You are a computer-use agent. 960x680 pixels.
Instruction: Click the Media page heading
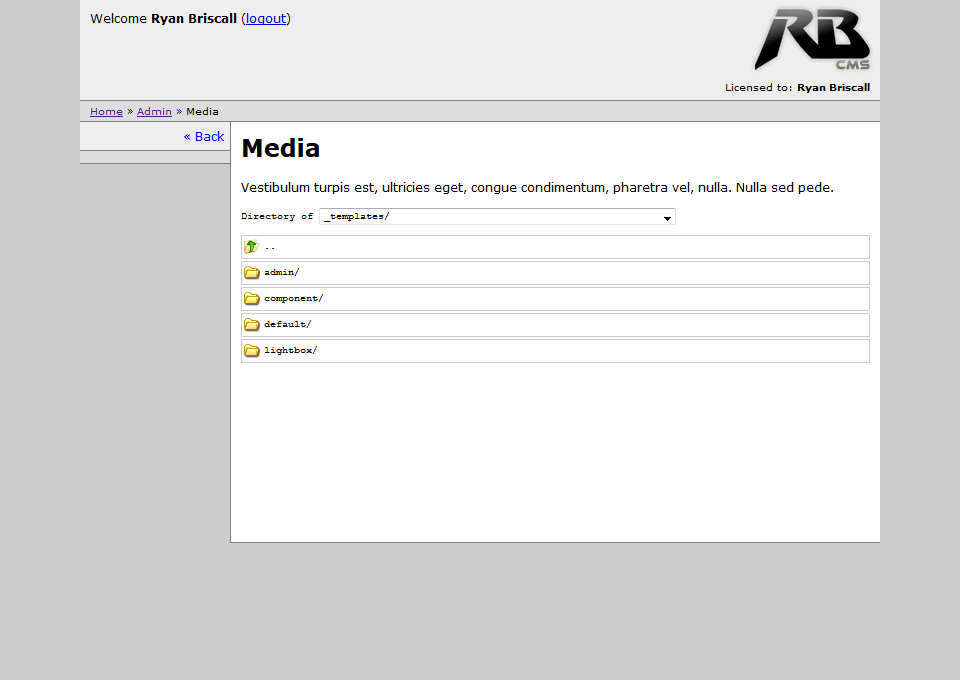[281, 149]
